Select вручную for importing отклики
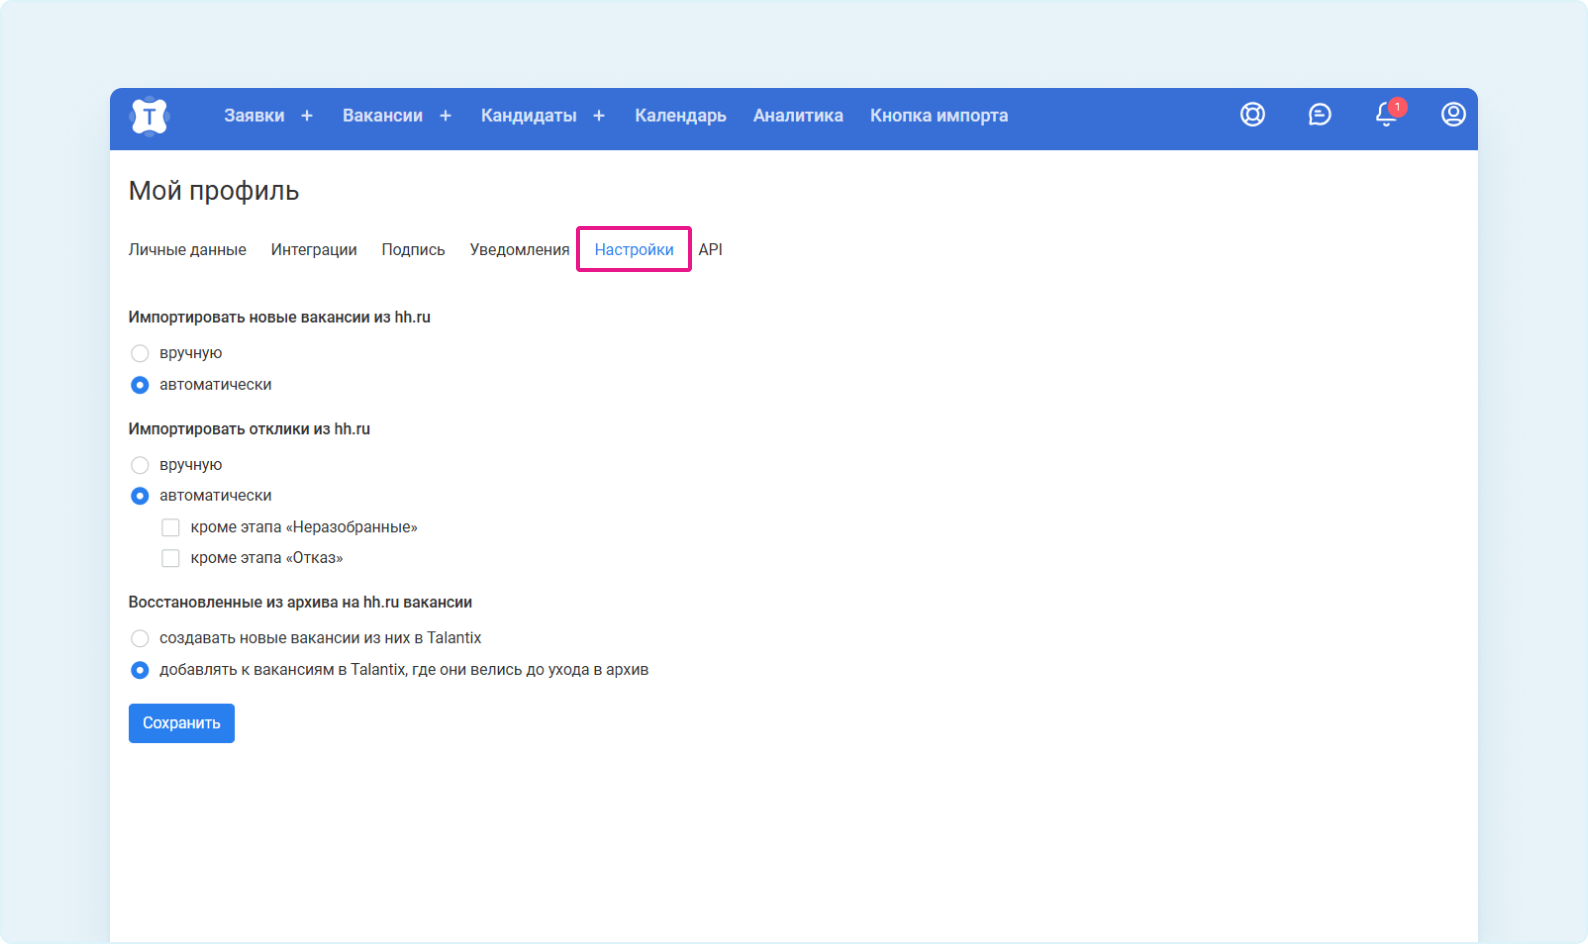 (140, 465)
